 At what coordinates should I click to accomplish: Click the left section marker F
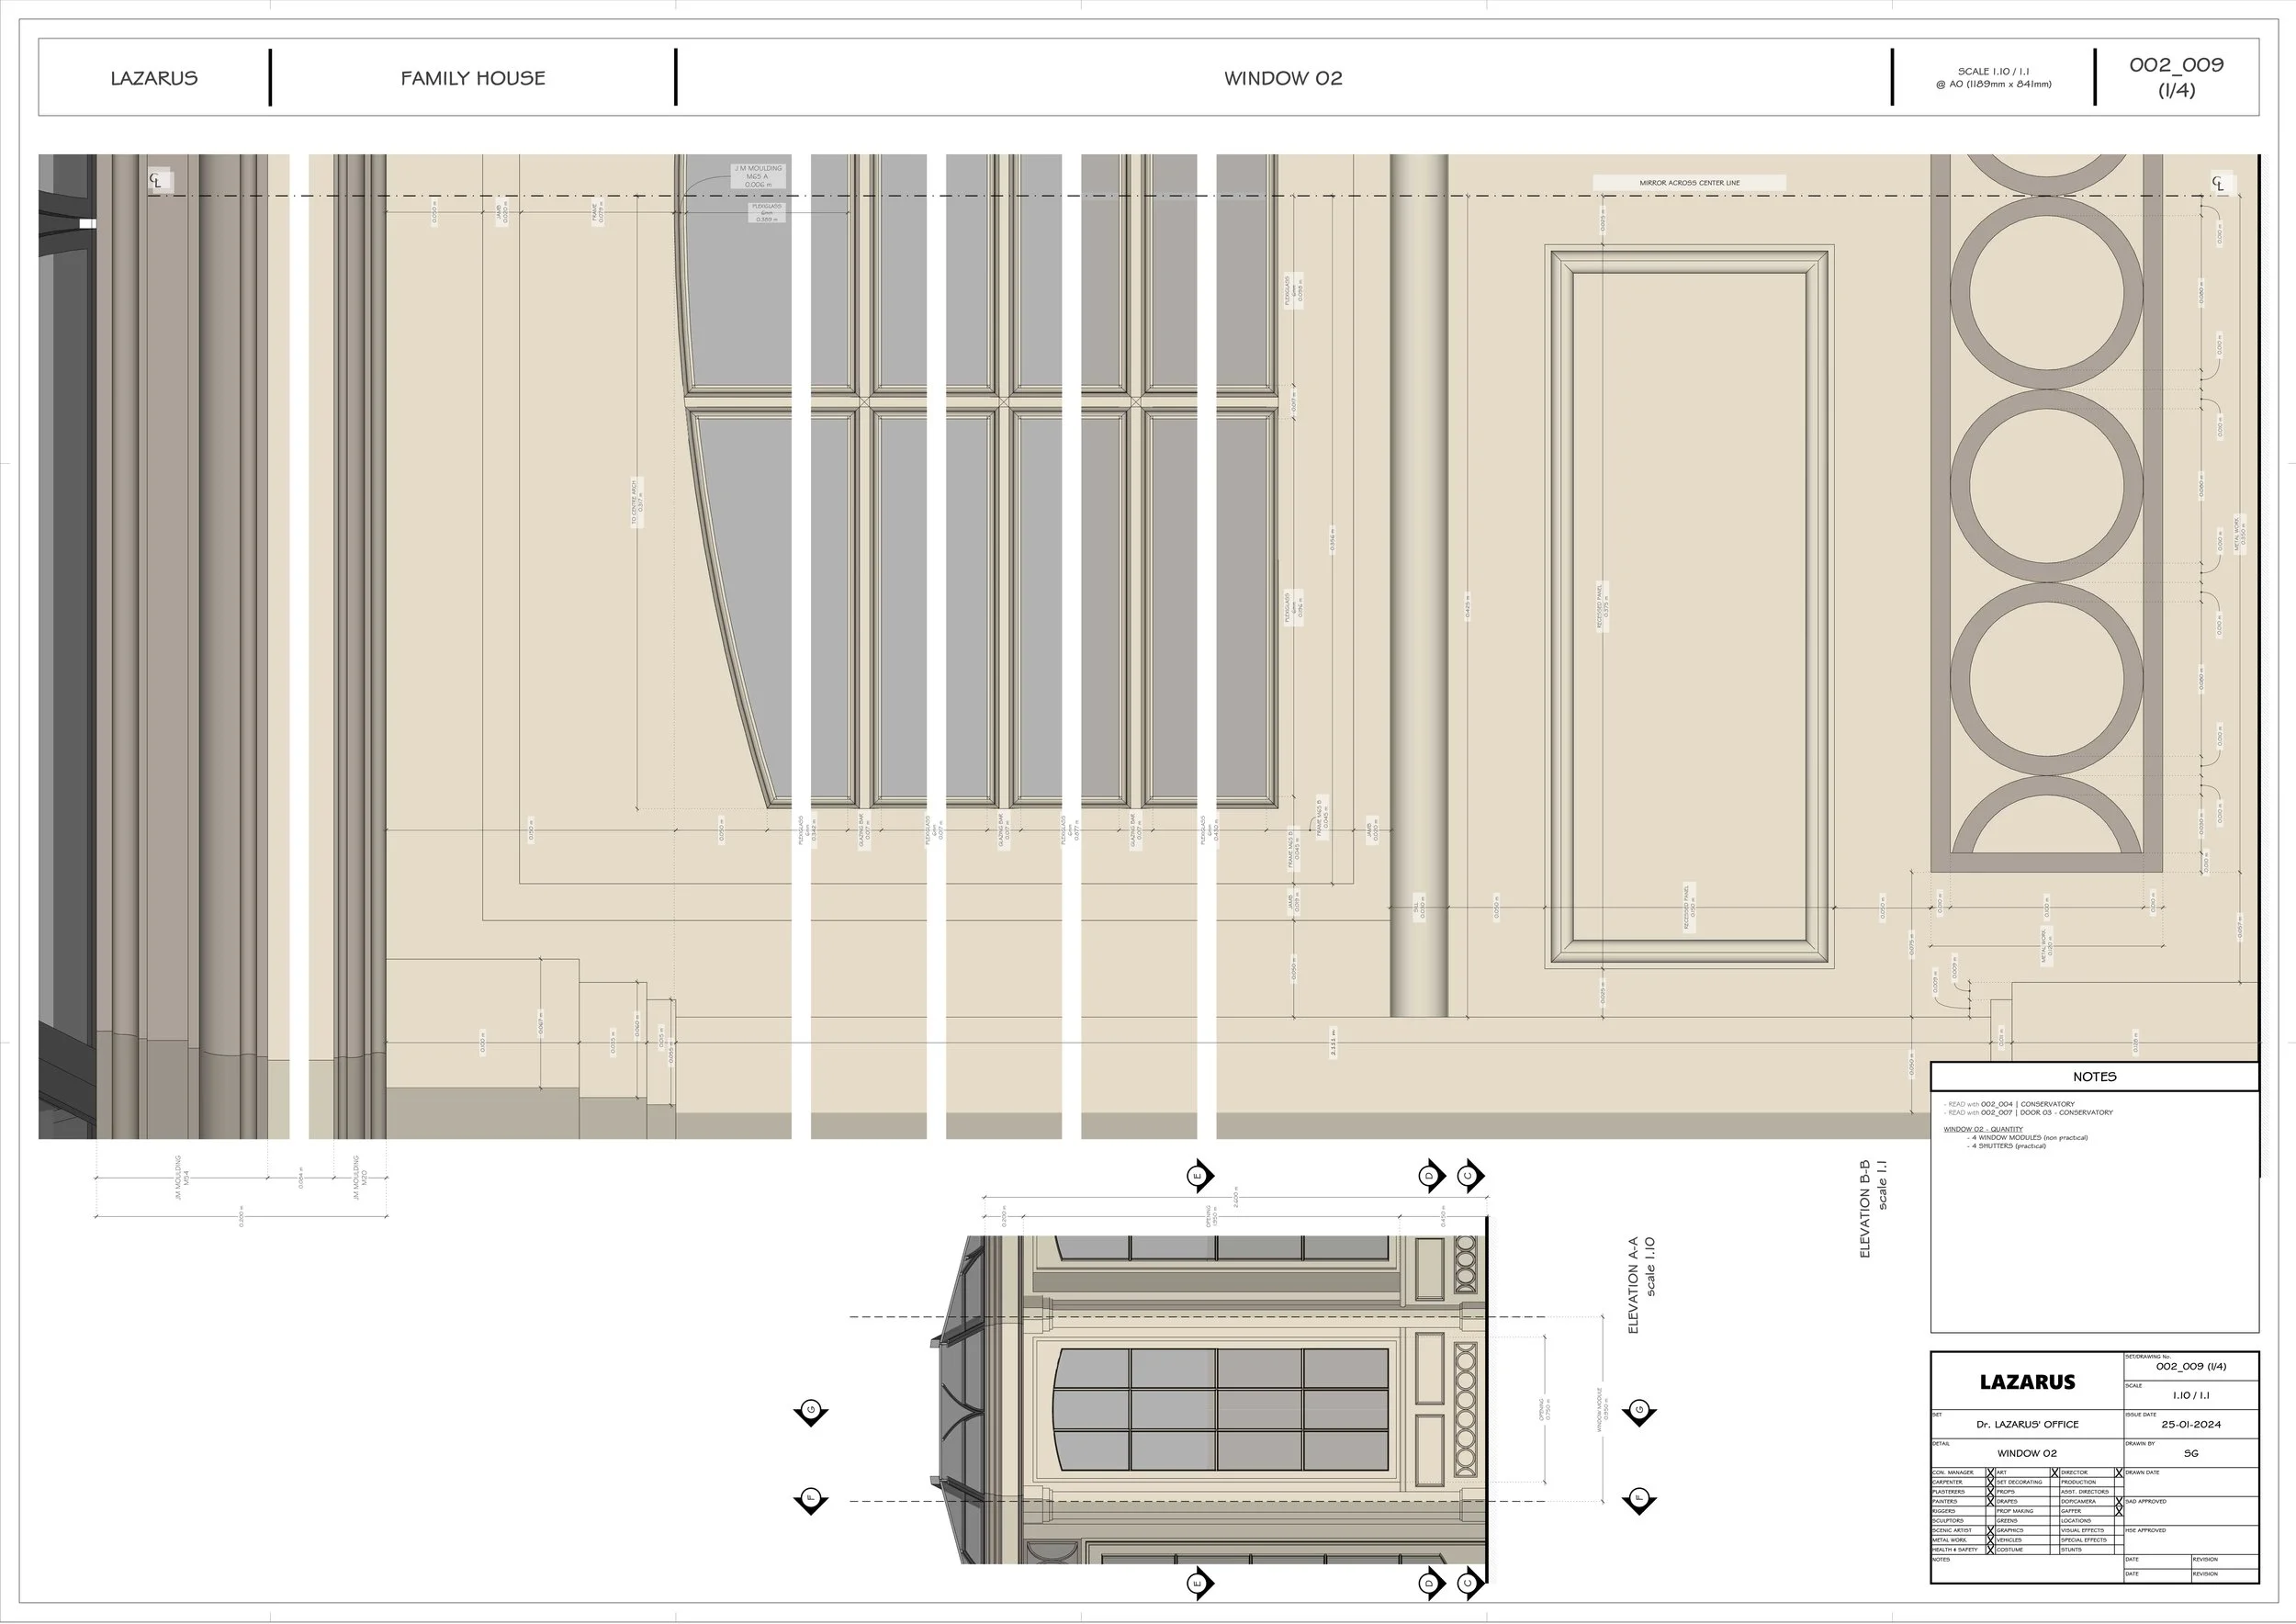[x=810, y=1499]
